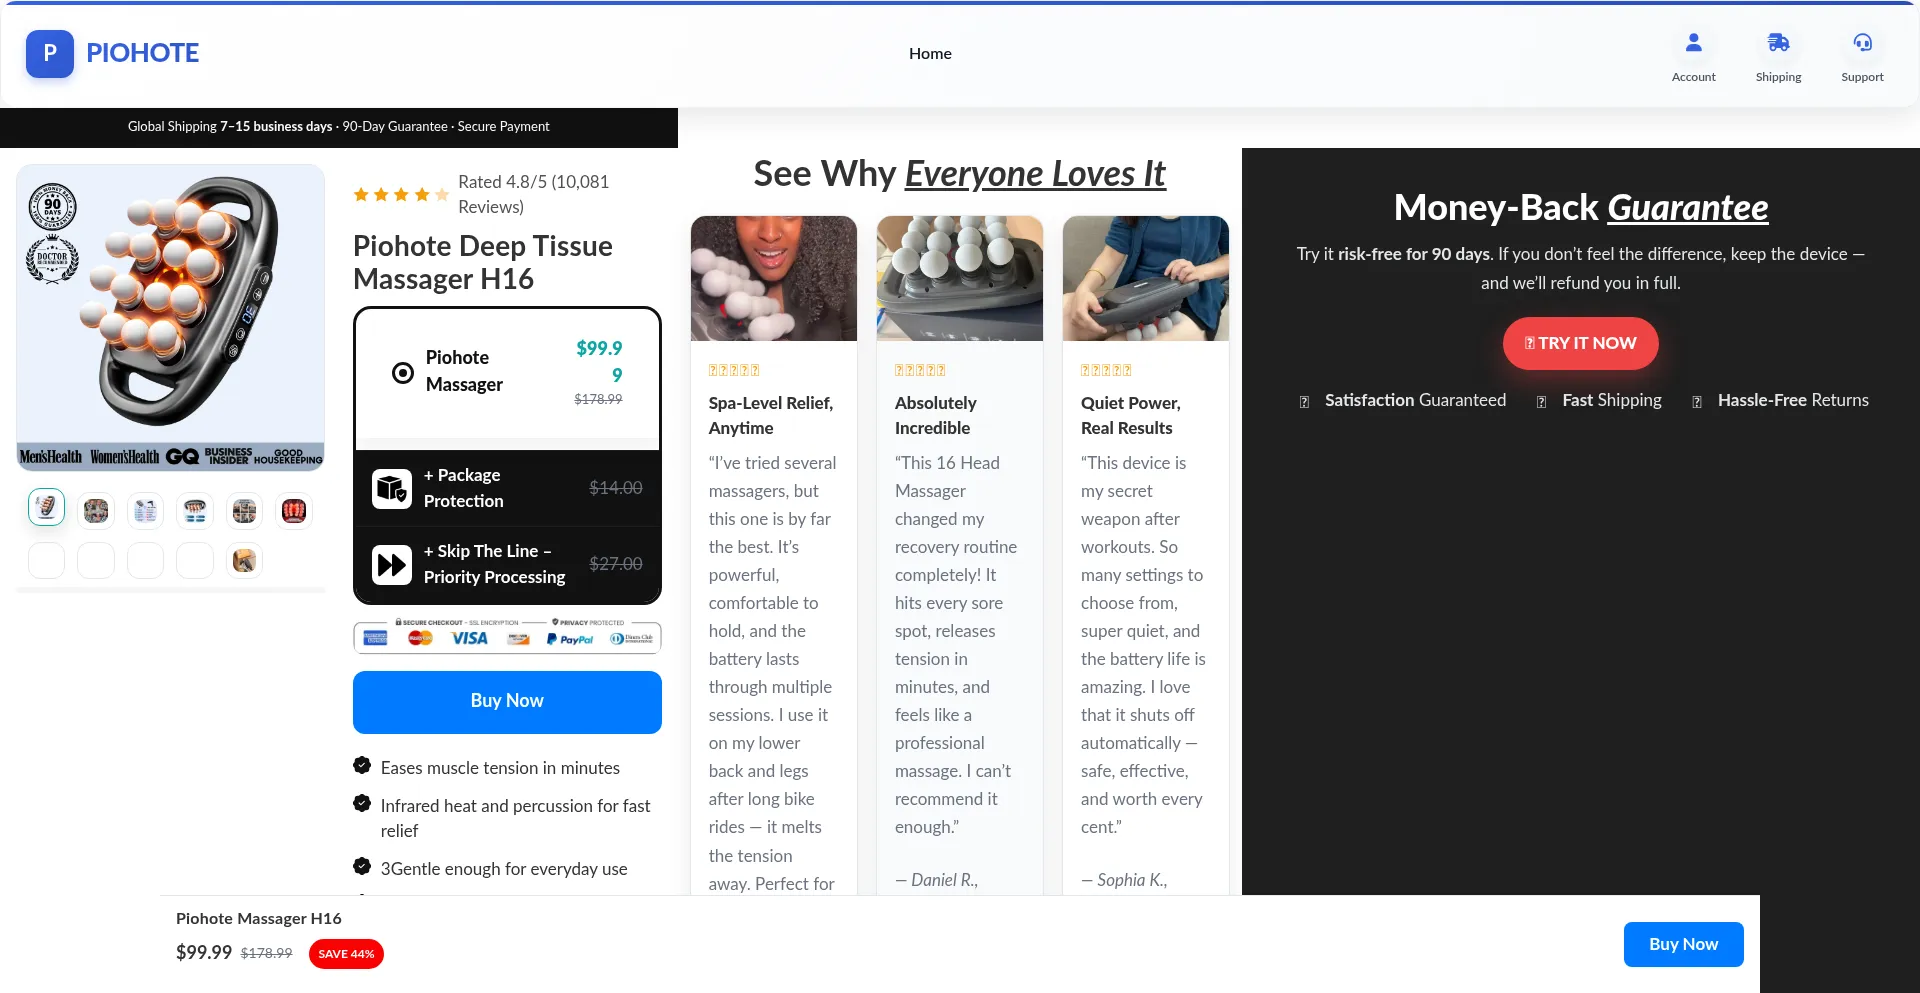Click the blue Piohote P logo icon

(x=50, y=53)
